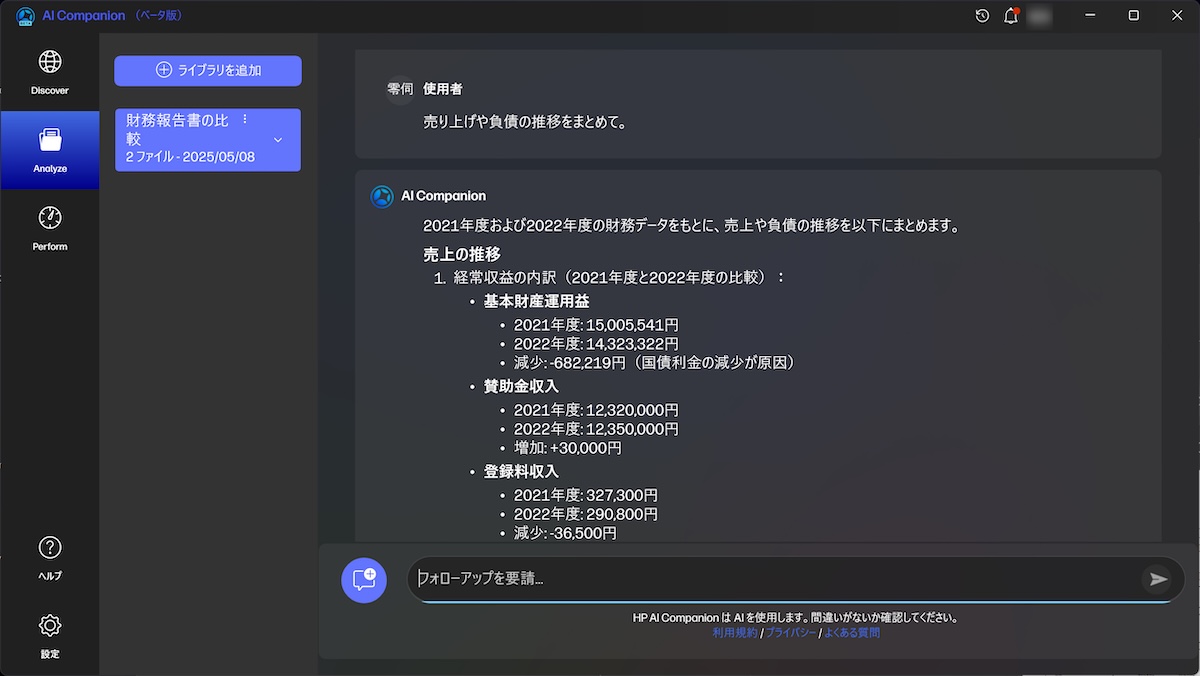1200x676 pixels.
Task: Send the message with arrow button
Action: [1158, 579]
